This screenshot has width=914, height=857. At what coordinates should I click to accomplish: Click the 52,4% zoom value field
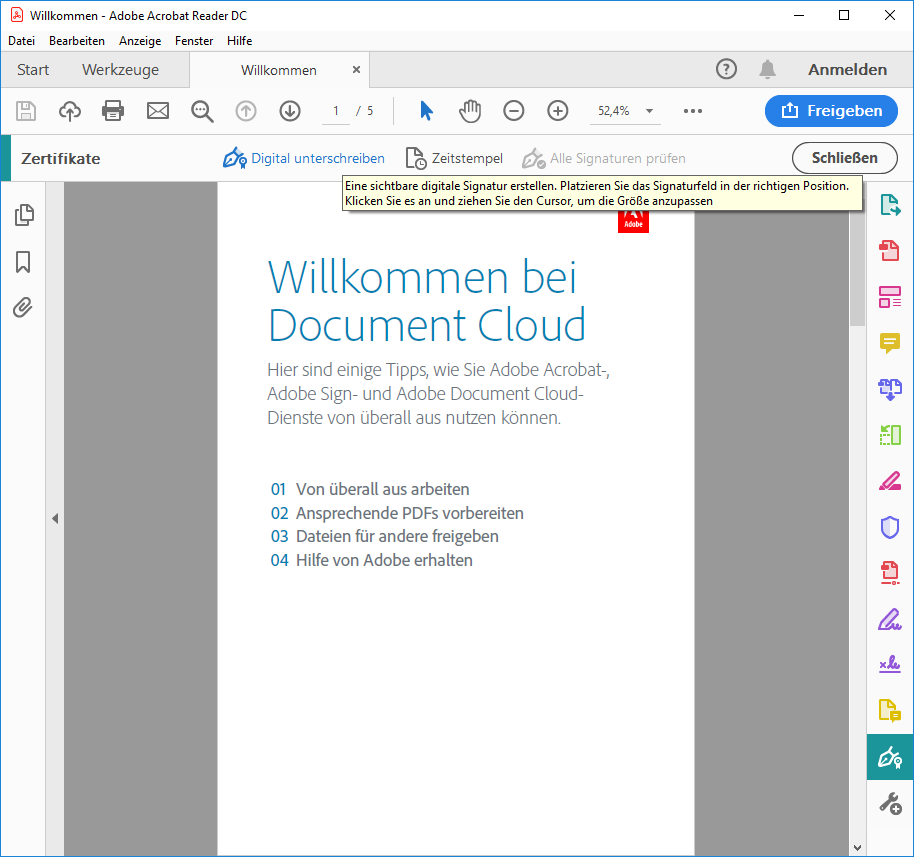tap(614, 111)
